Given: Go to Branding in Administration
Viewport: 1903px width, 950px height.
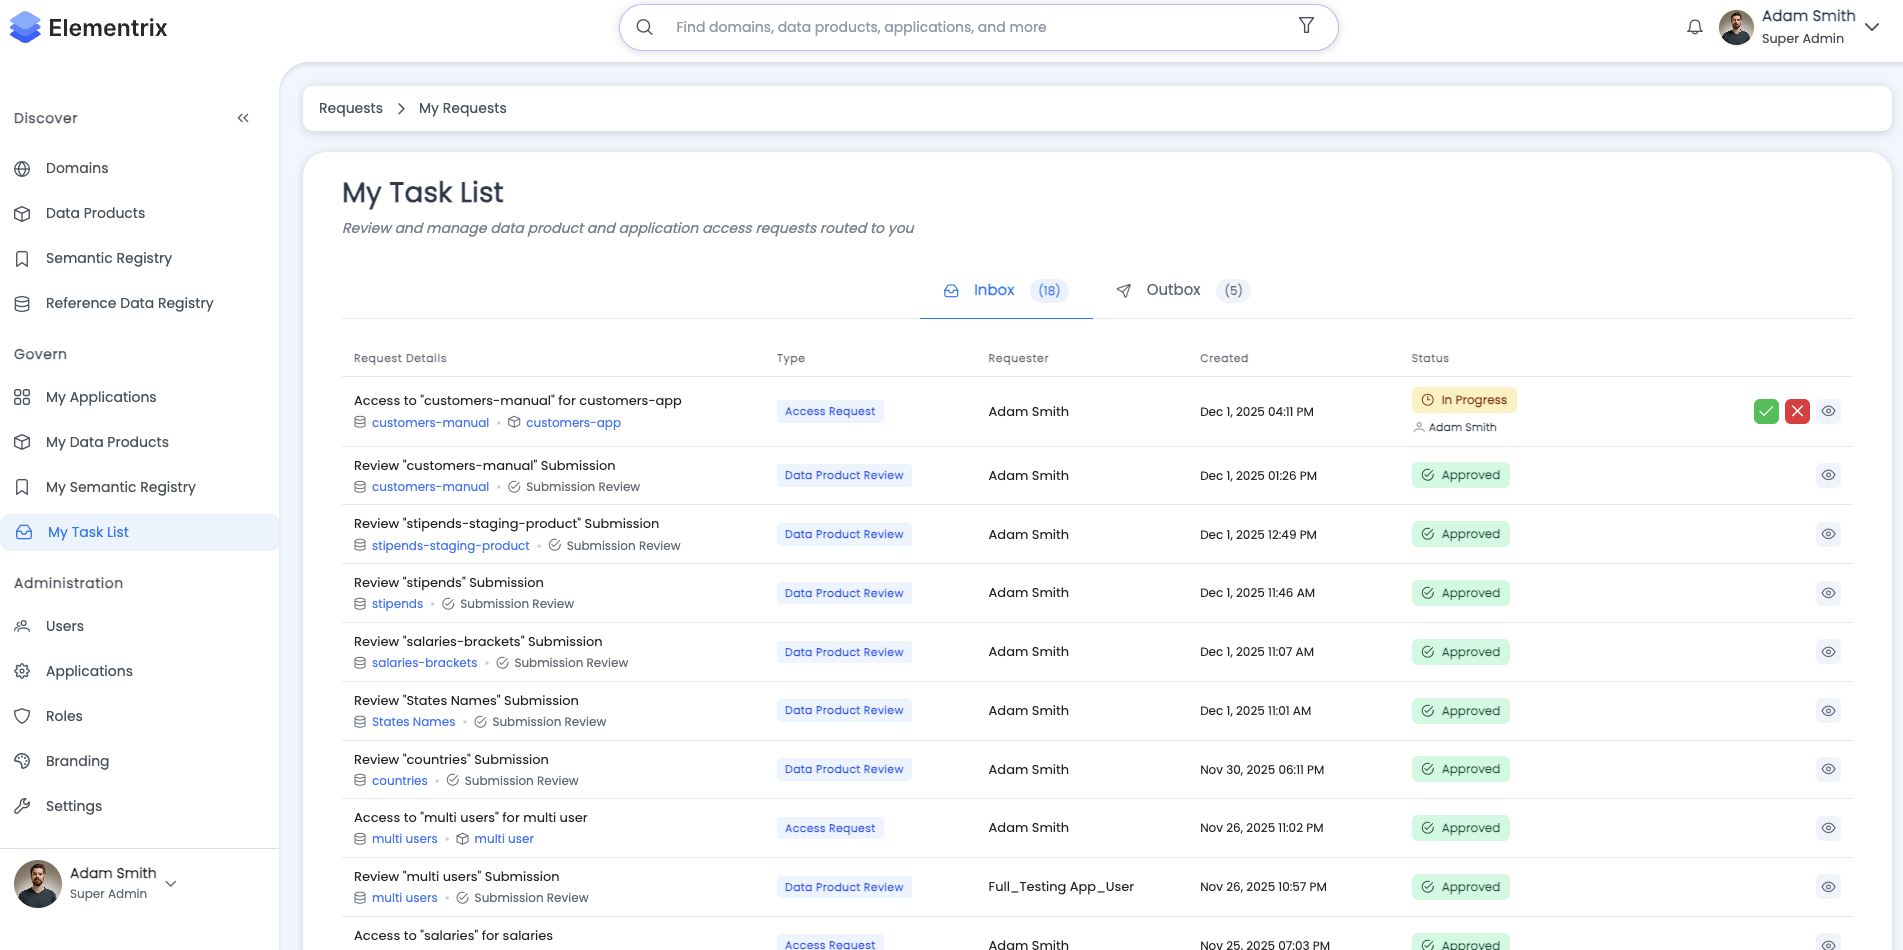Looking at the screenshot, I should point(77,761).
